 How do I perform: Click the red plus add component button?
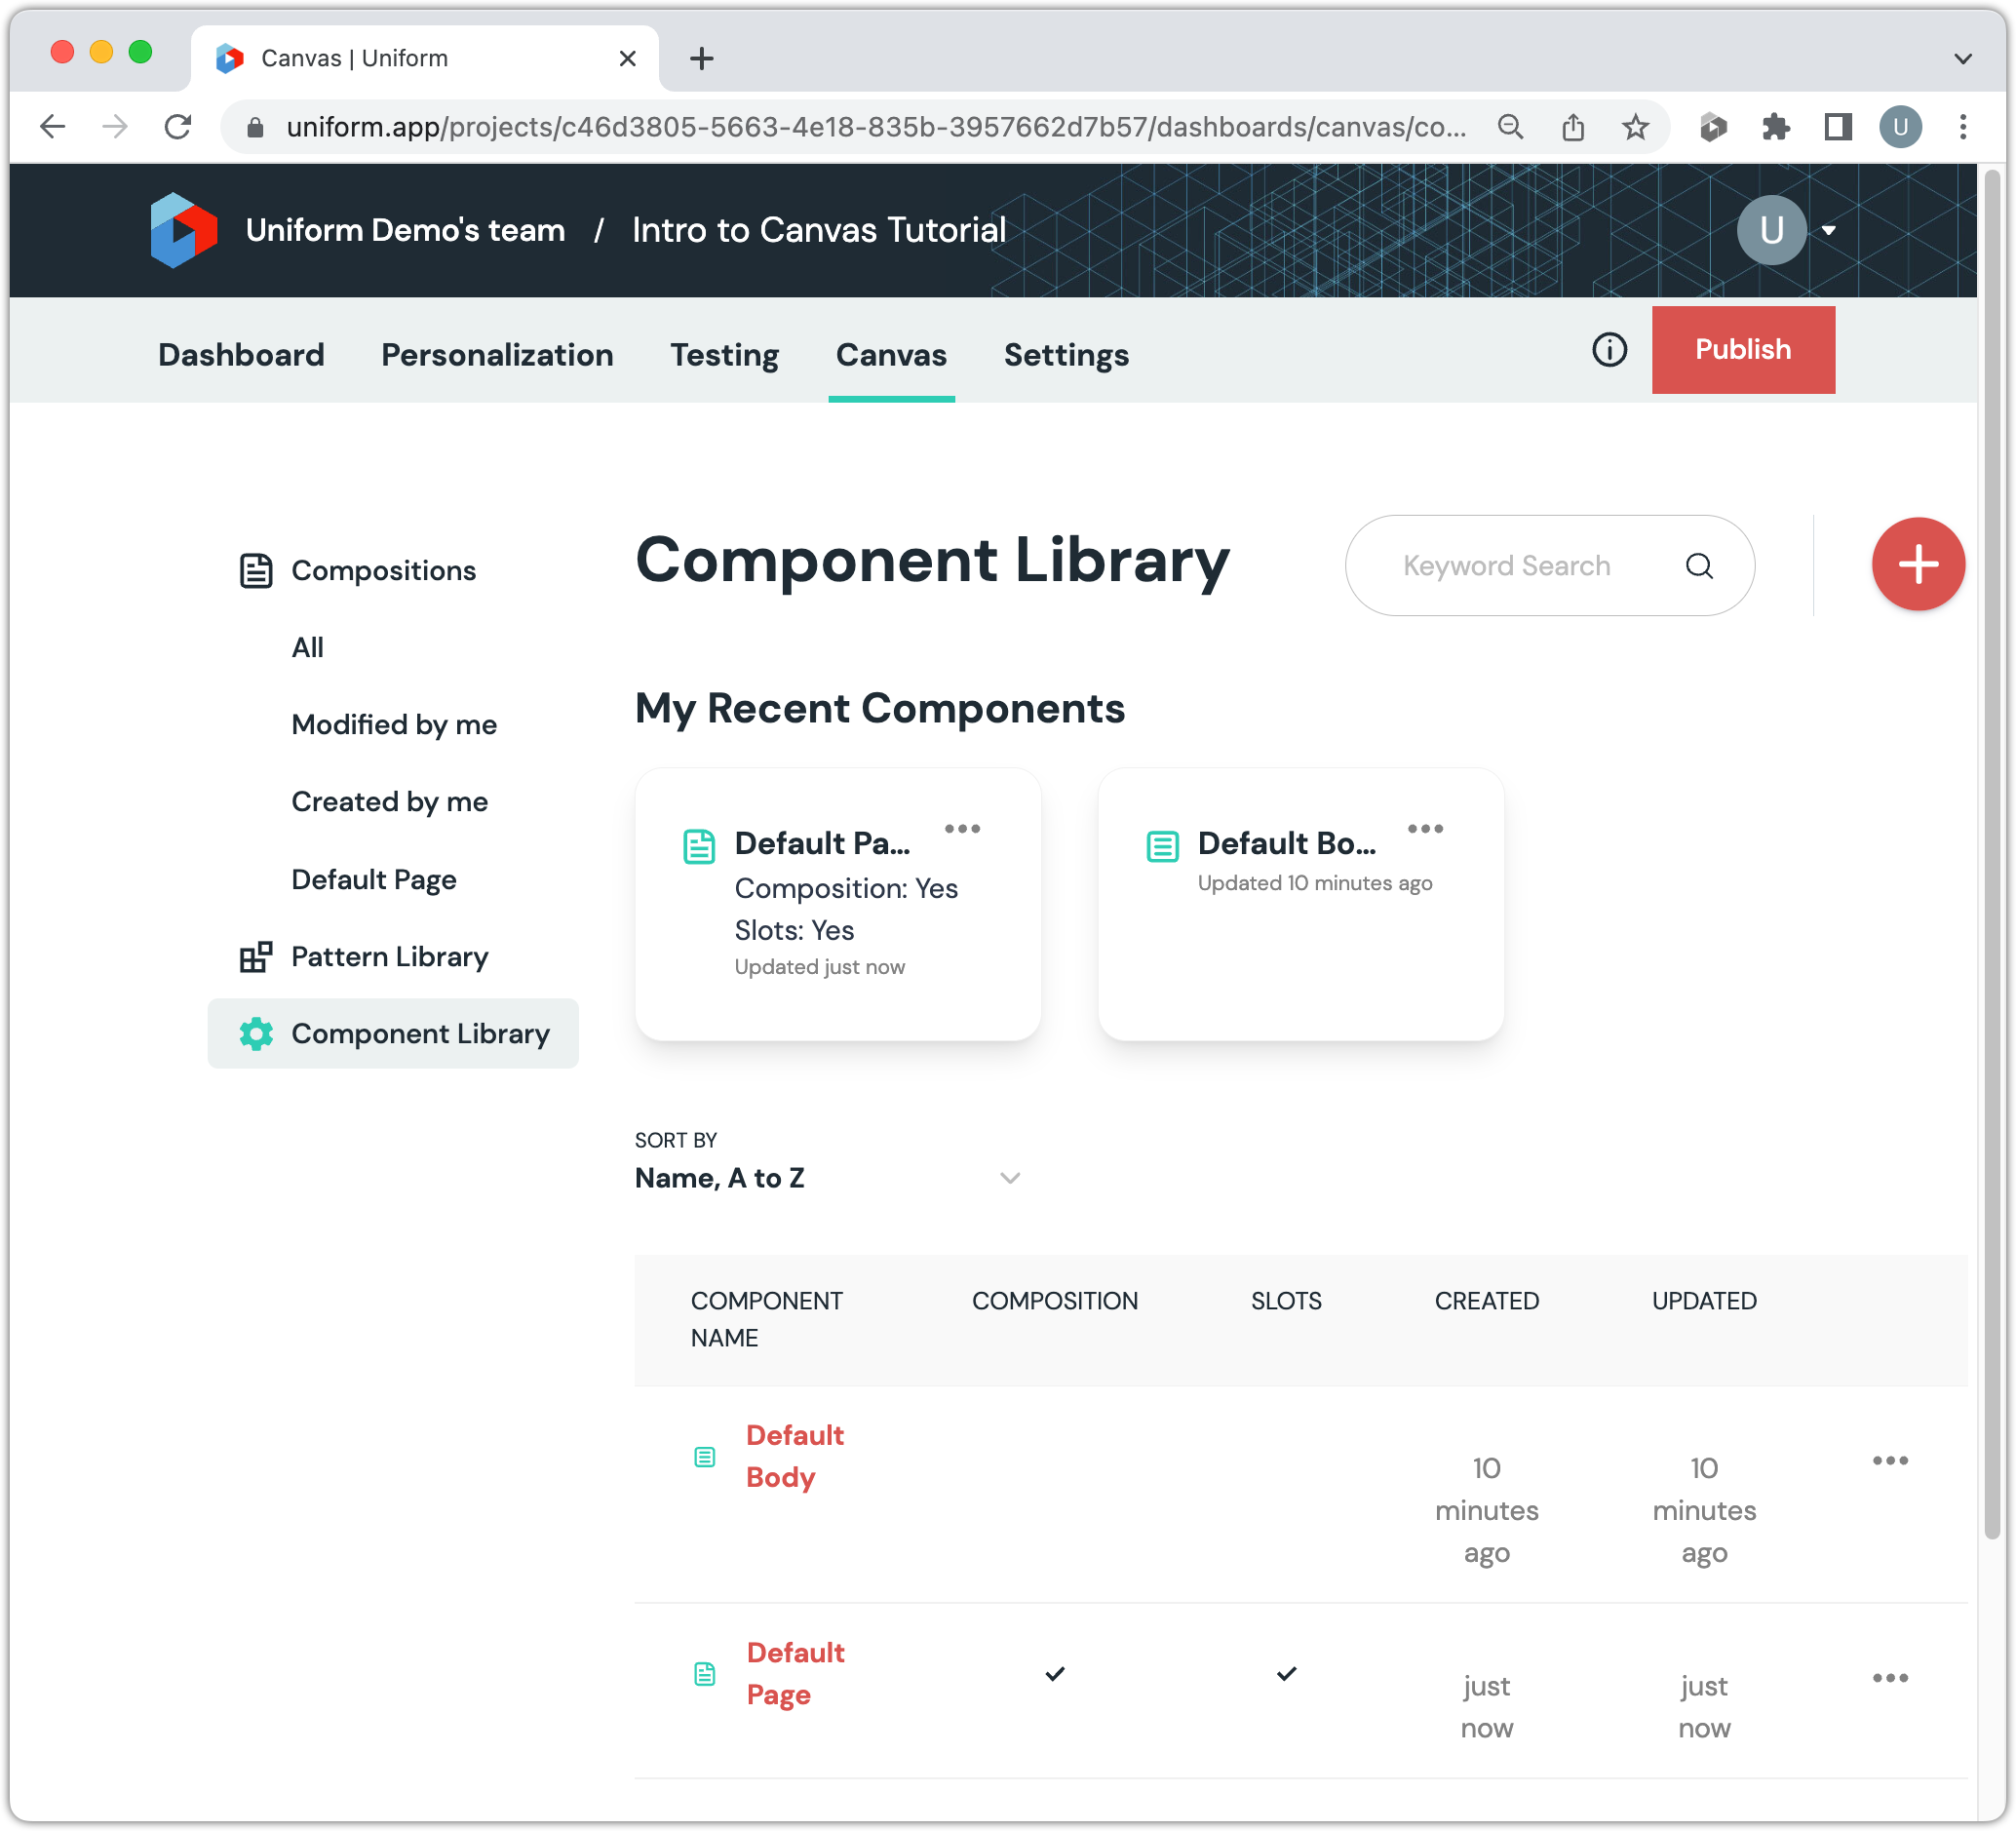pyautogui.click(x=1917, y=564)
